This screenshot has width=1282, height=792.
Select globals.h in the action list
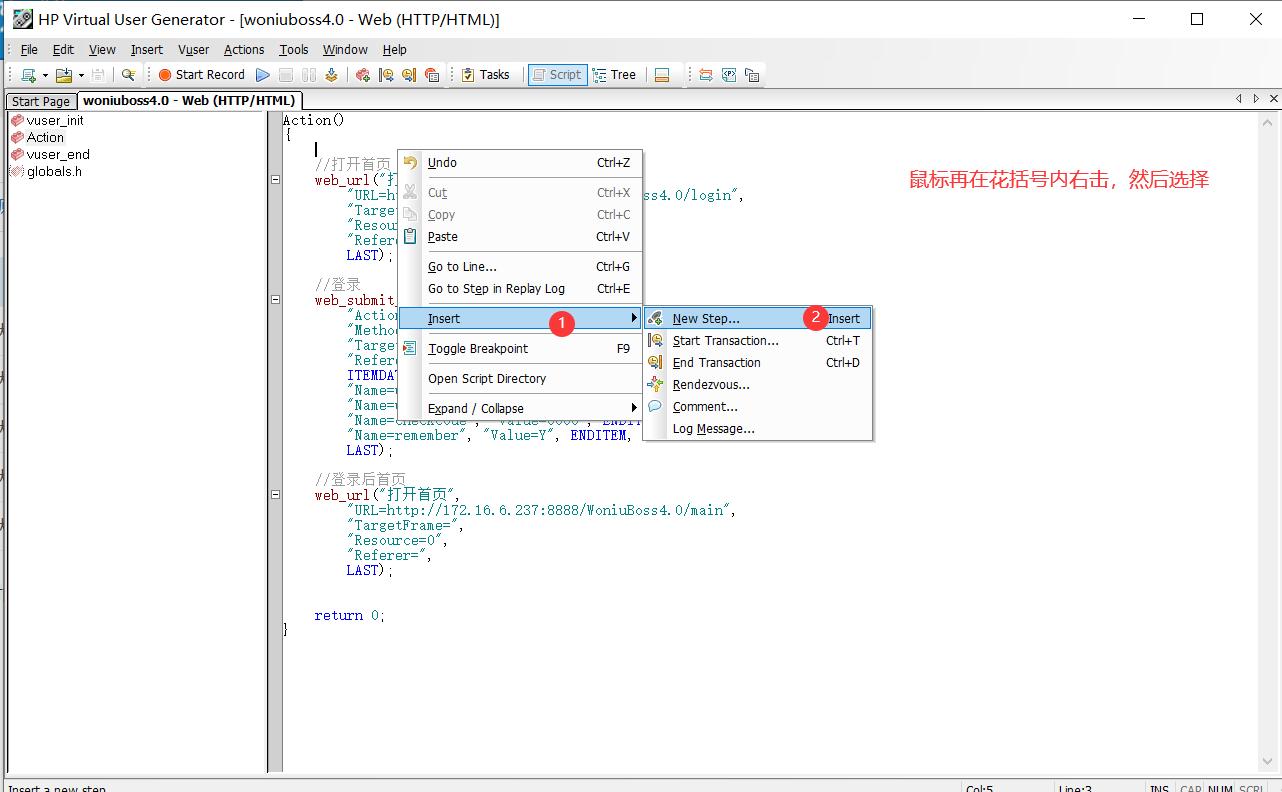pyautogui.click(x=54, y=171)
